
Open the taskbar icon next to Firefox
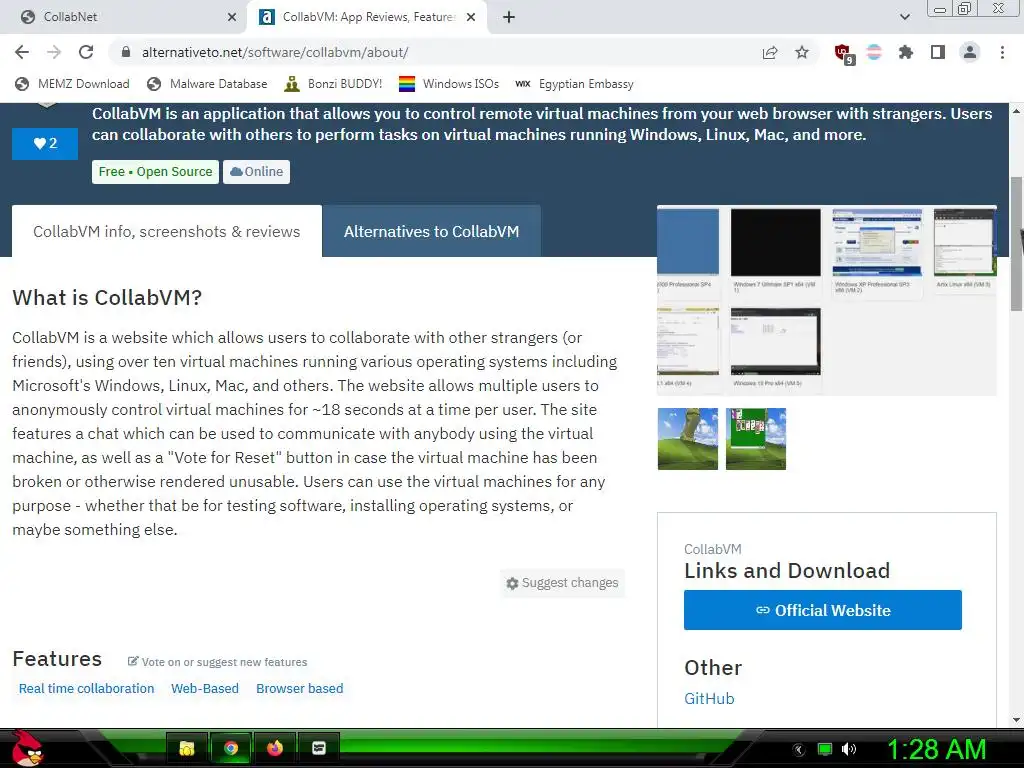coord(319,748)
